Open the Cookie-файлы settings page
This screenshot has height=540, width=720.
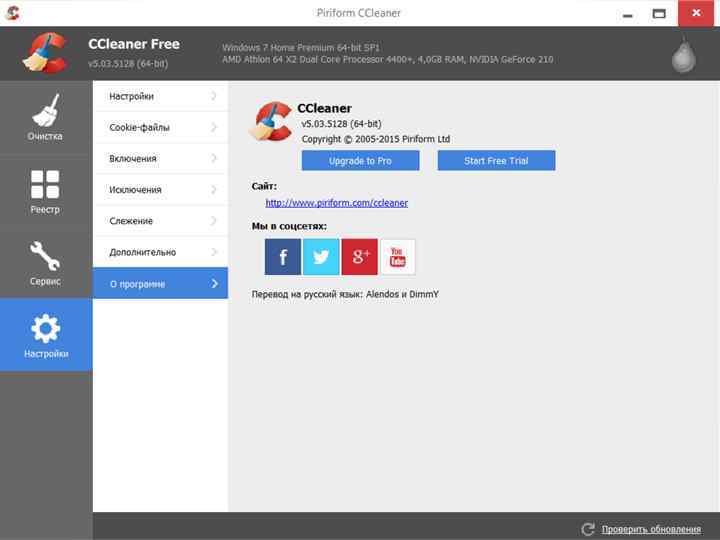point(160,127)
